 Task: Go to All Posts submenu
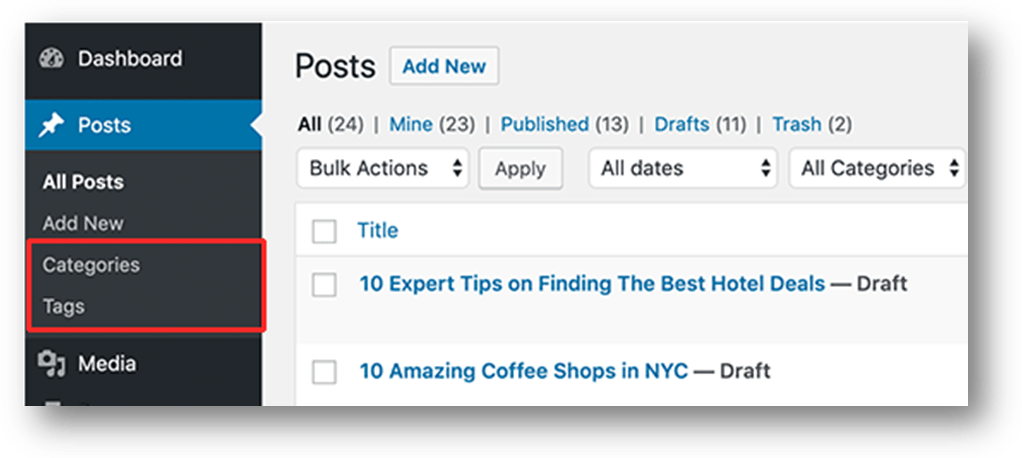coord(83,182)
